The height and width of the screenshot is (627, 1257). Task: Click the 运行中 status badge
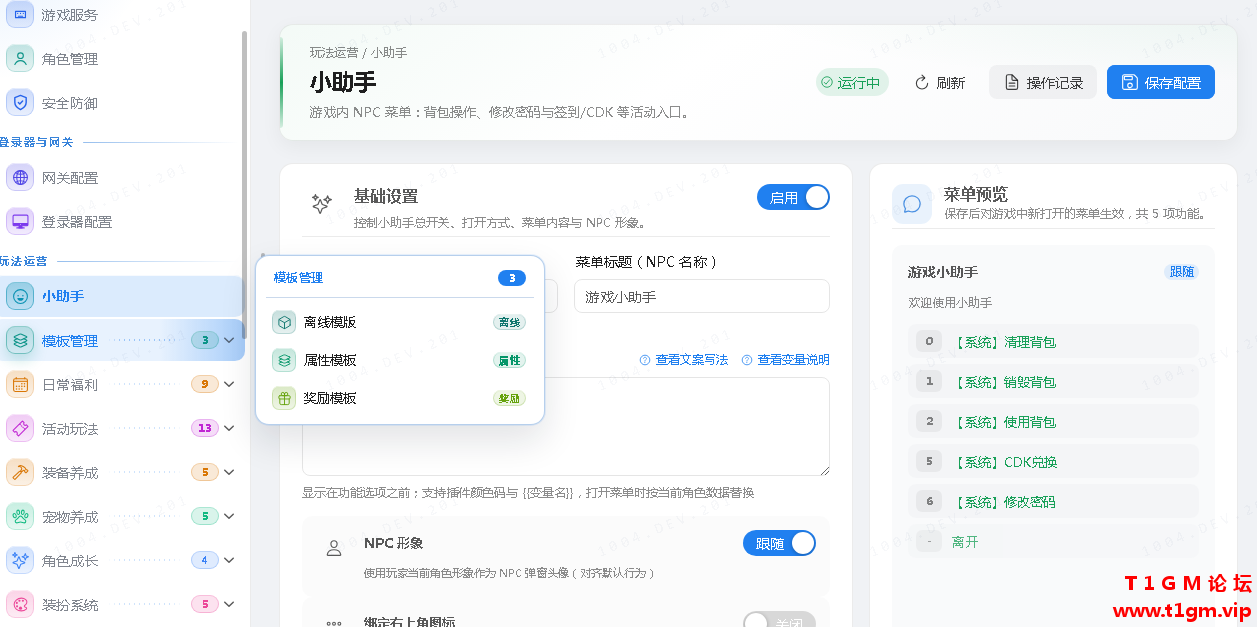point(852,83)
